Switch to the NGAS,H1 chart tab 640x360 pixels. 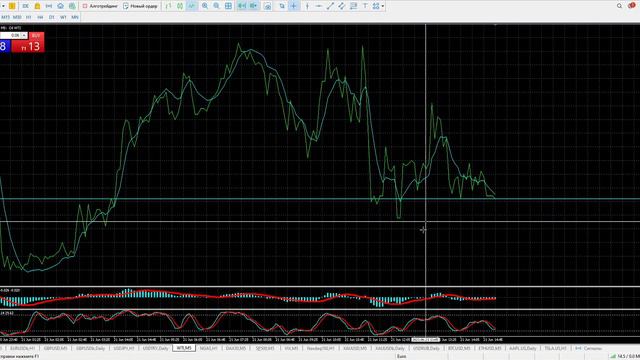(208, 348)
